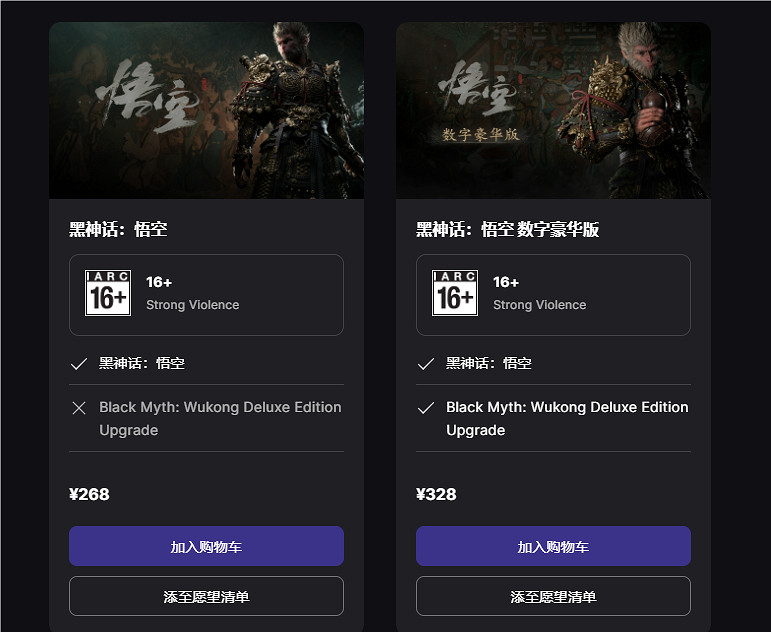The image size is (771, 632).
Task: Click the ¥268 price label
Action: [89, 494]
